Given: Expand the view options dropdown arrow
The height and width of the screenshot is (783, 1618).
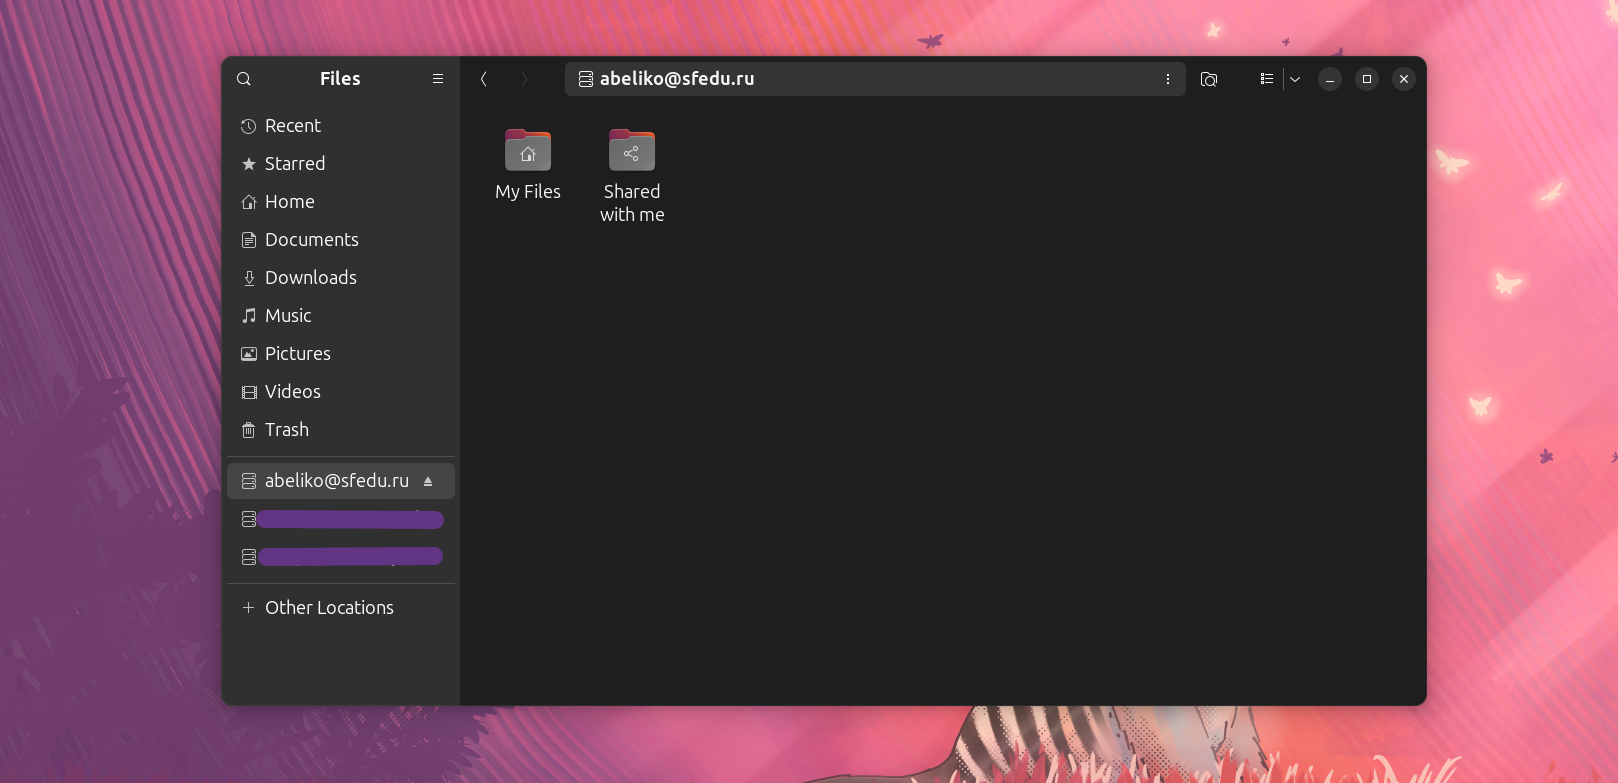Looking at the screenshot, I should [1295, 79].
